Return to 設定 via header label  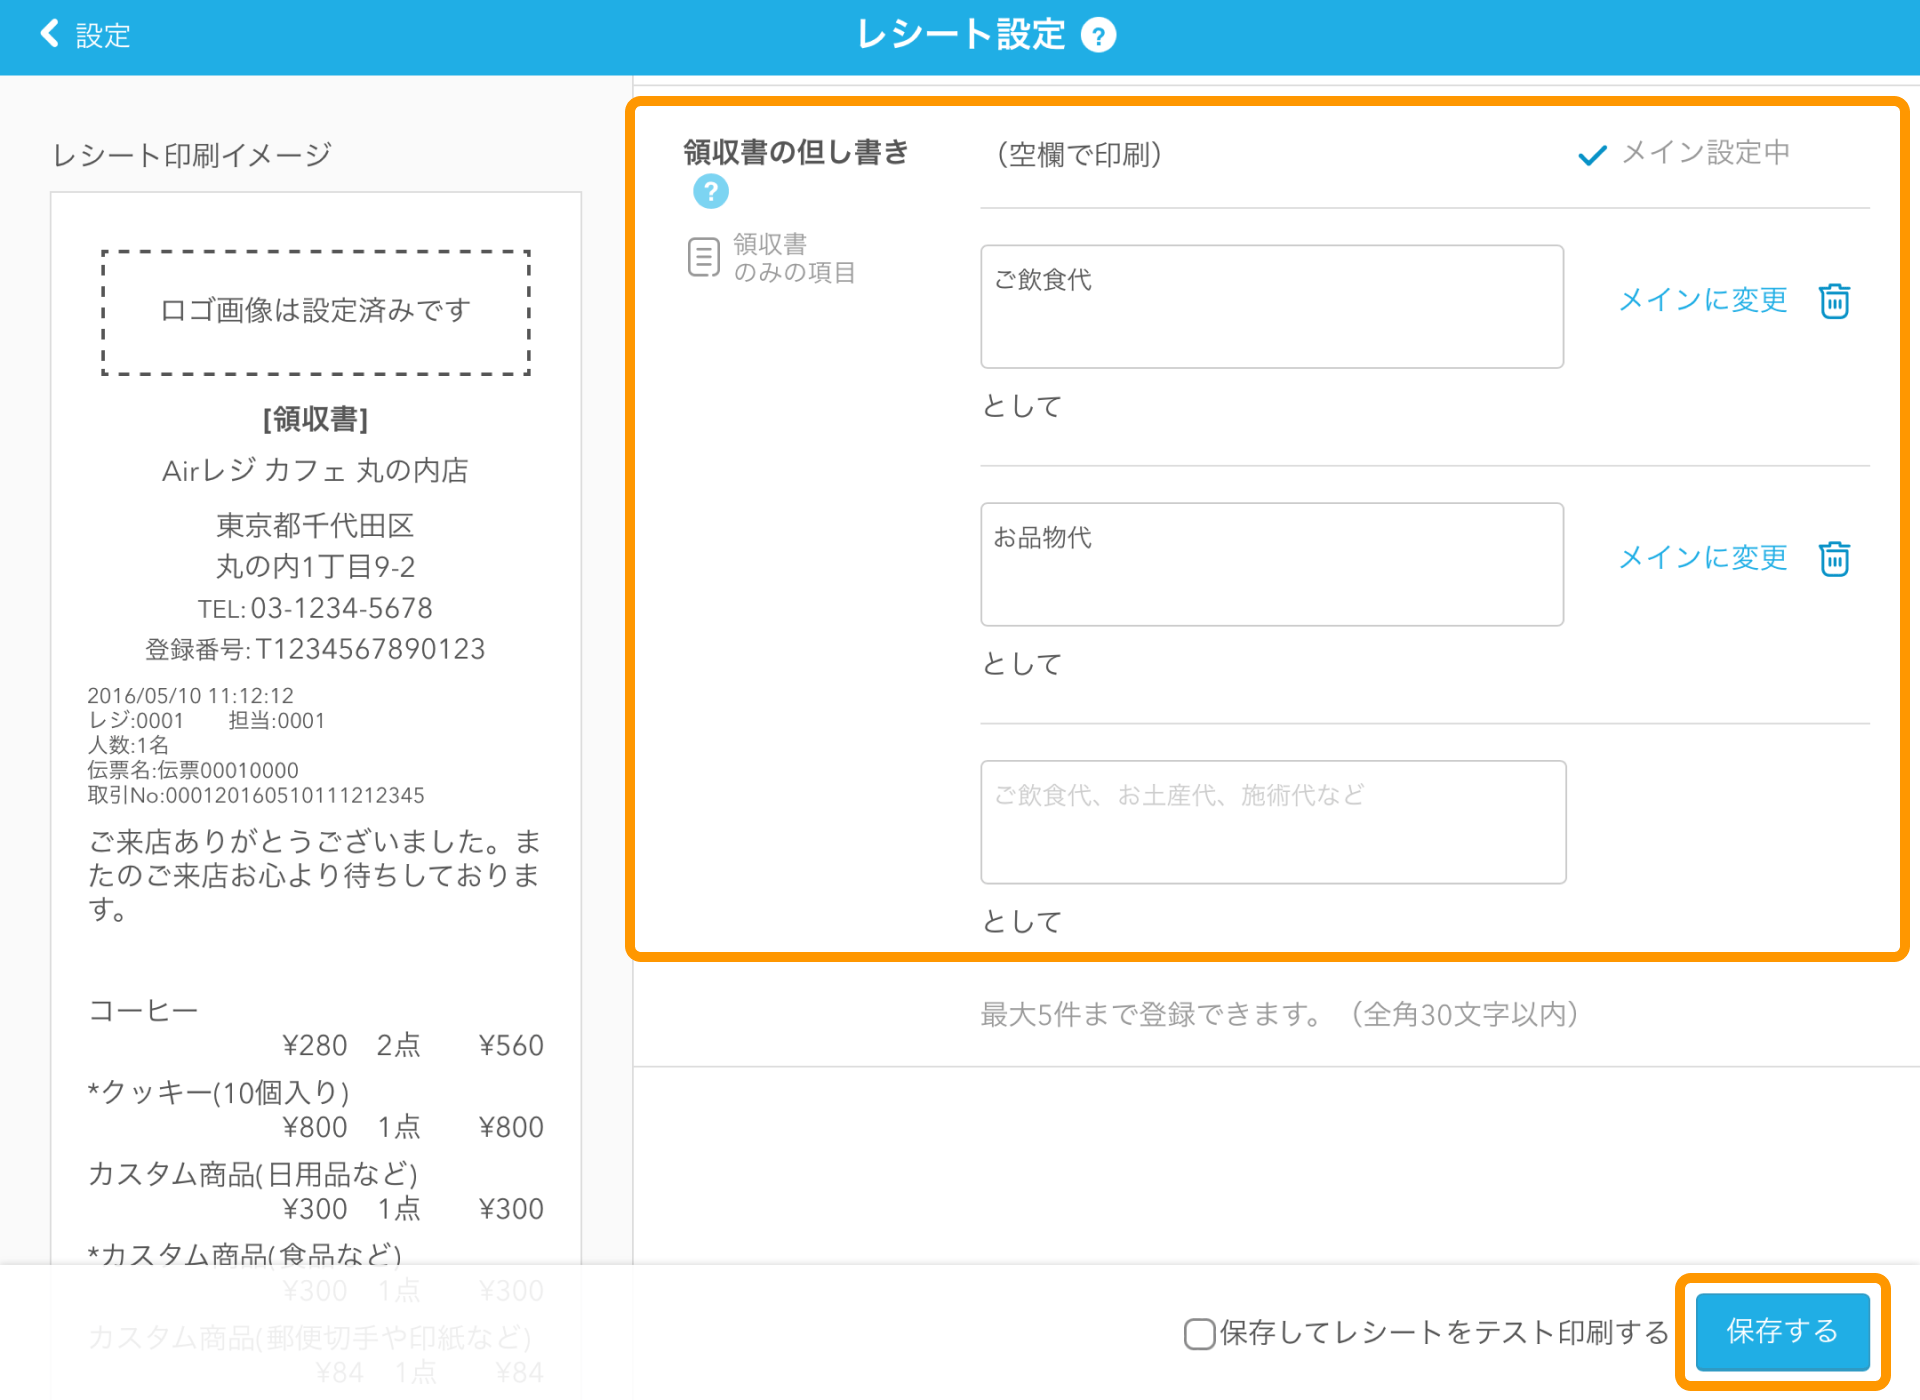click(101, 35)
